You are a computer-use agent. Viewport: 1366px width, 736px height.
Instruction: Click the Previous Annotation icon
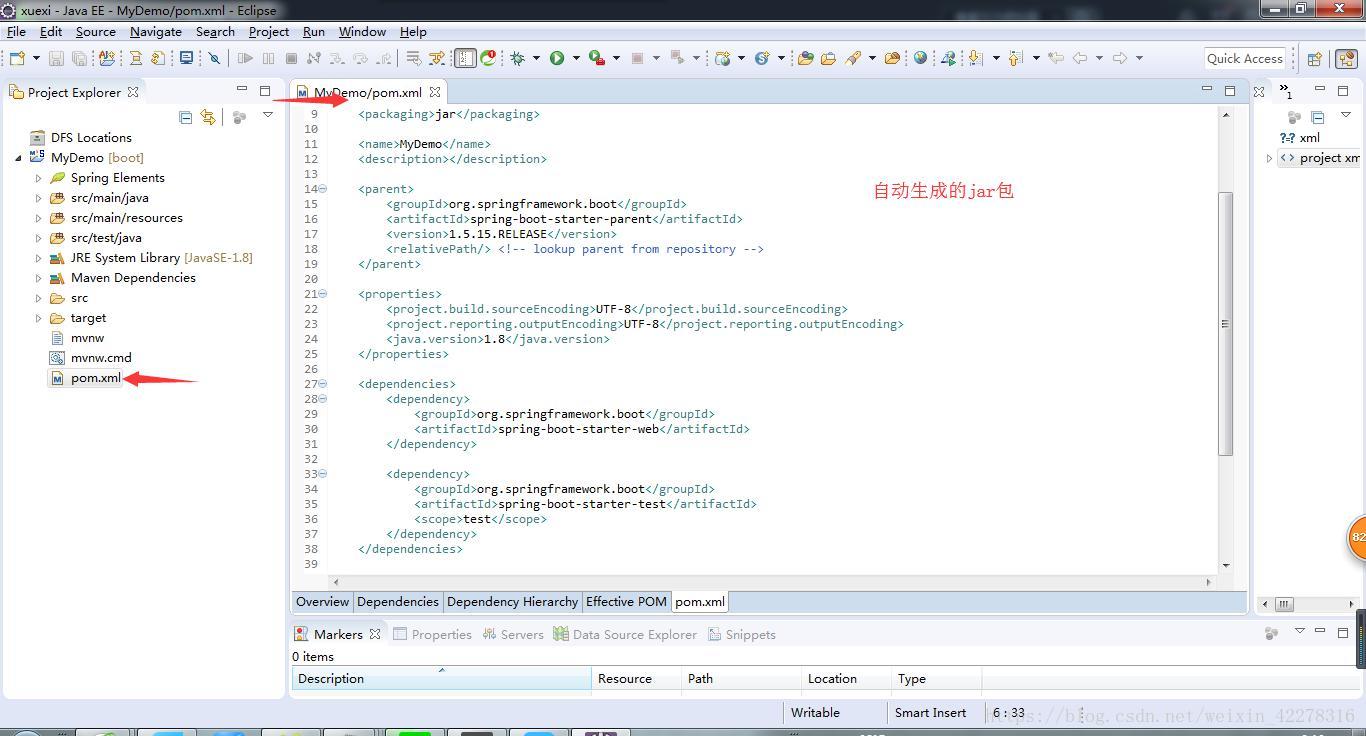click(1016, 58)
